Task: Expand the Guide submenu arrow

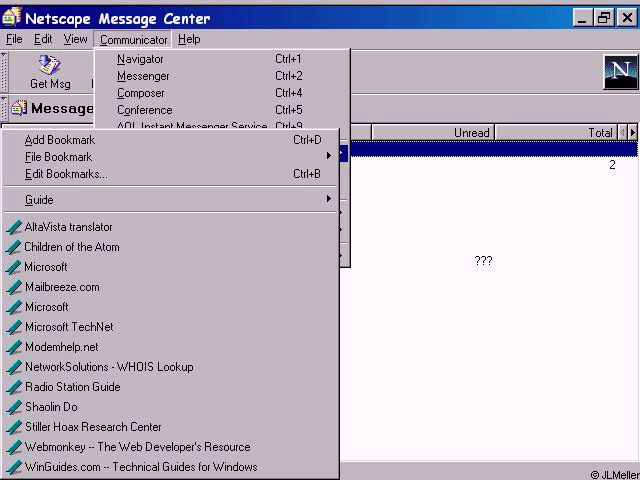Action: [329, 199]
